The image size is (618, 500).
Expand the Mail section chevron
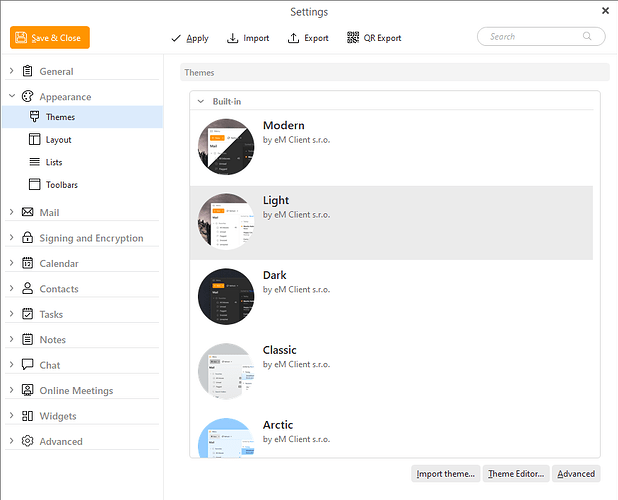pos(11,212)
